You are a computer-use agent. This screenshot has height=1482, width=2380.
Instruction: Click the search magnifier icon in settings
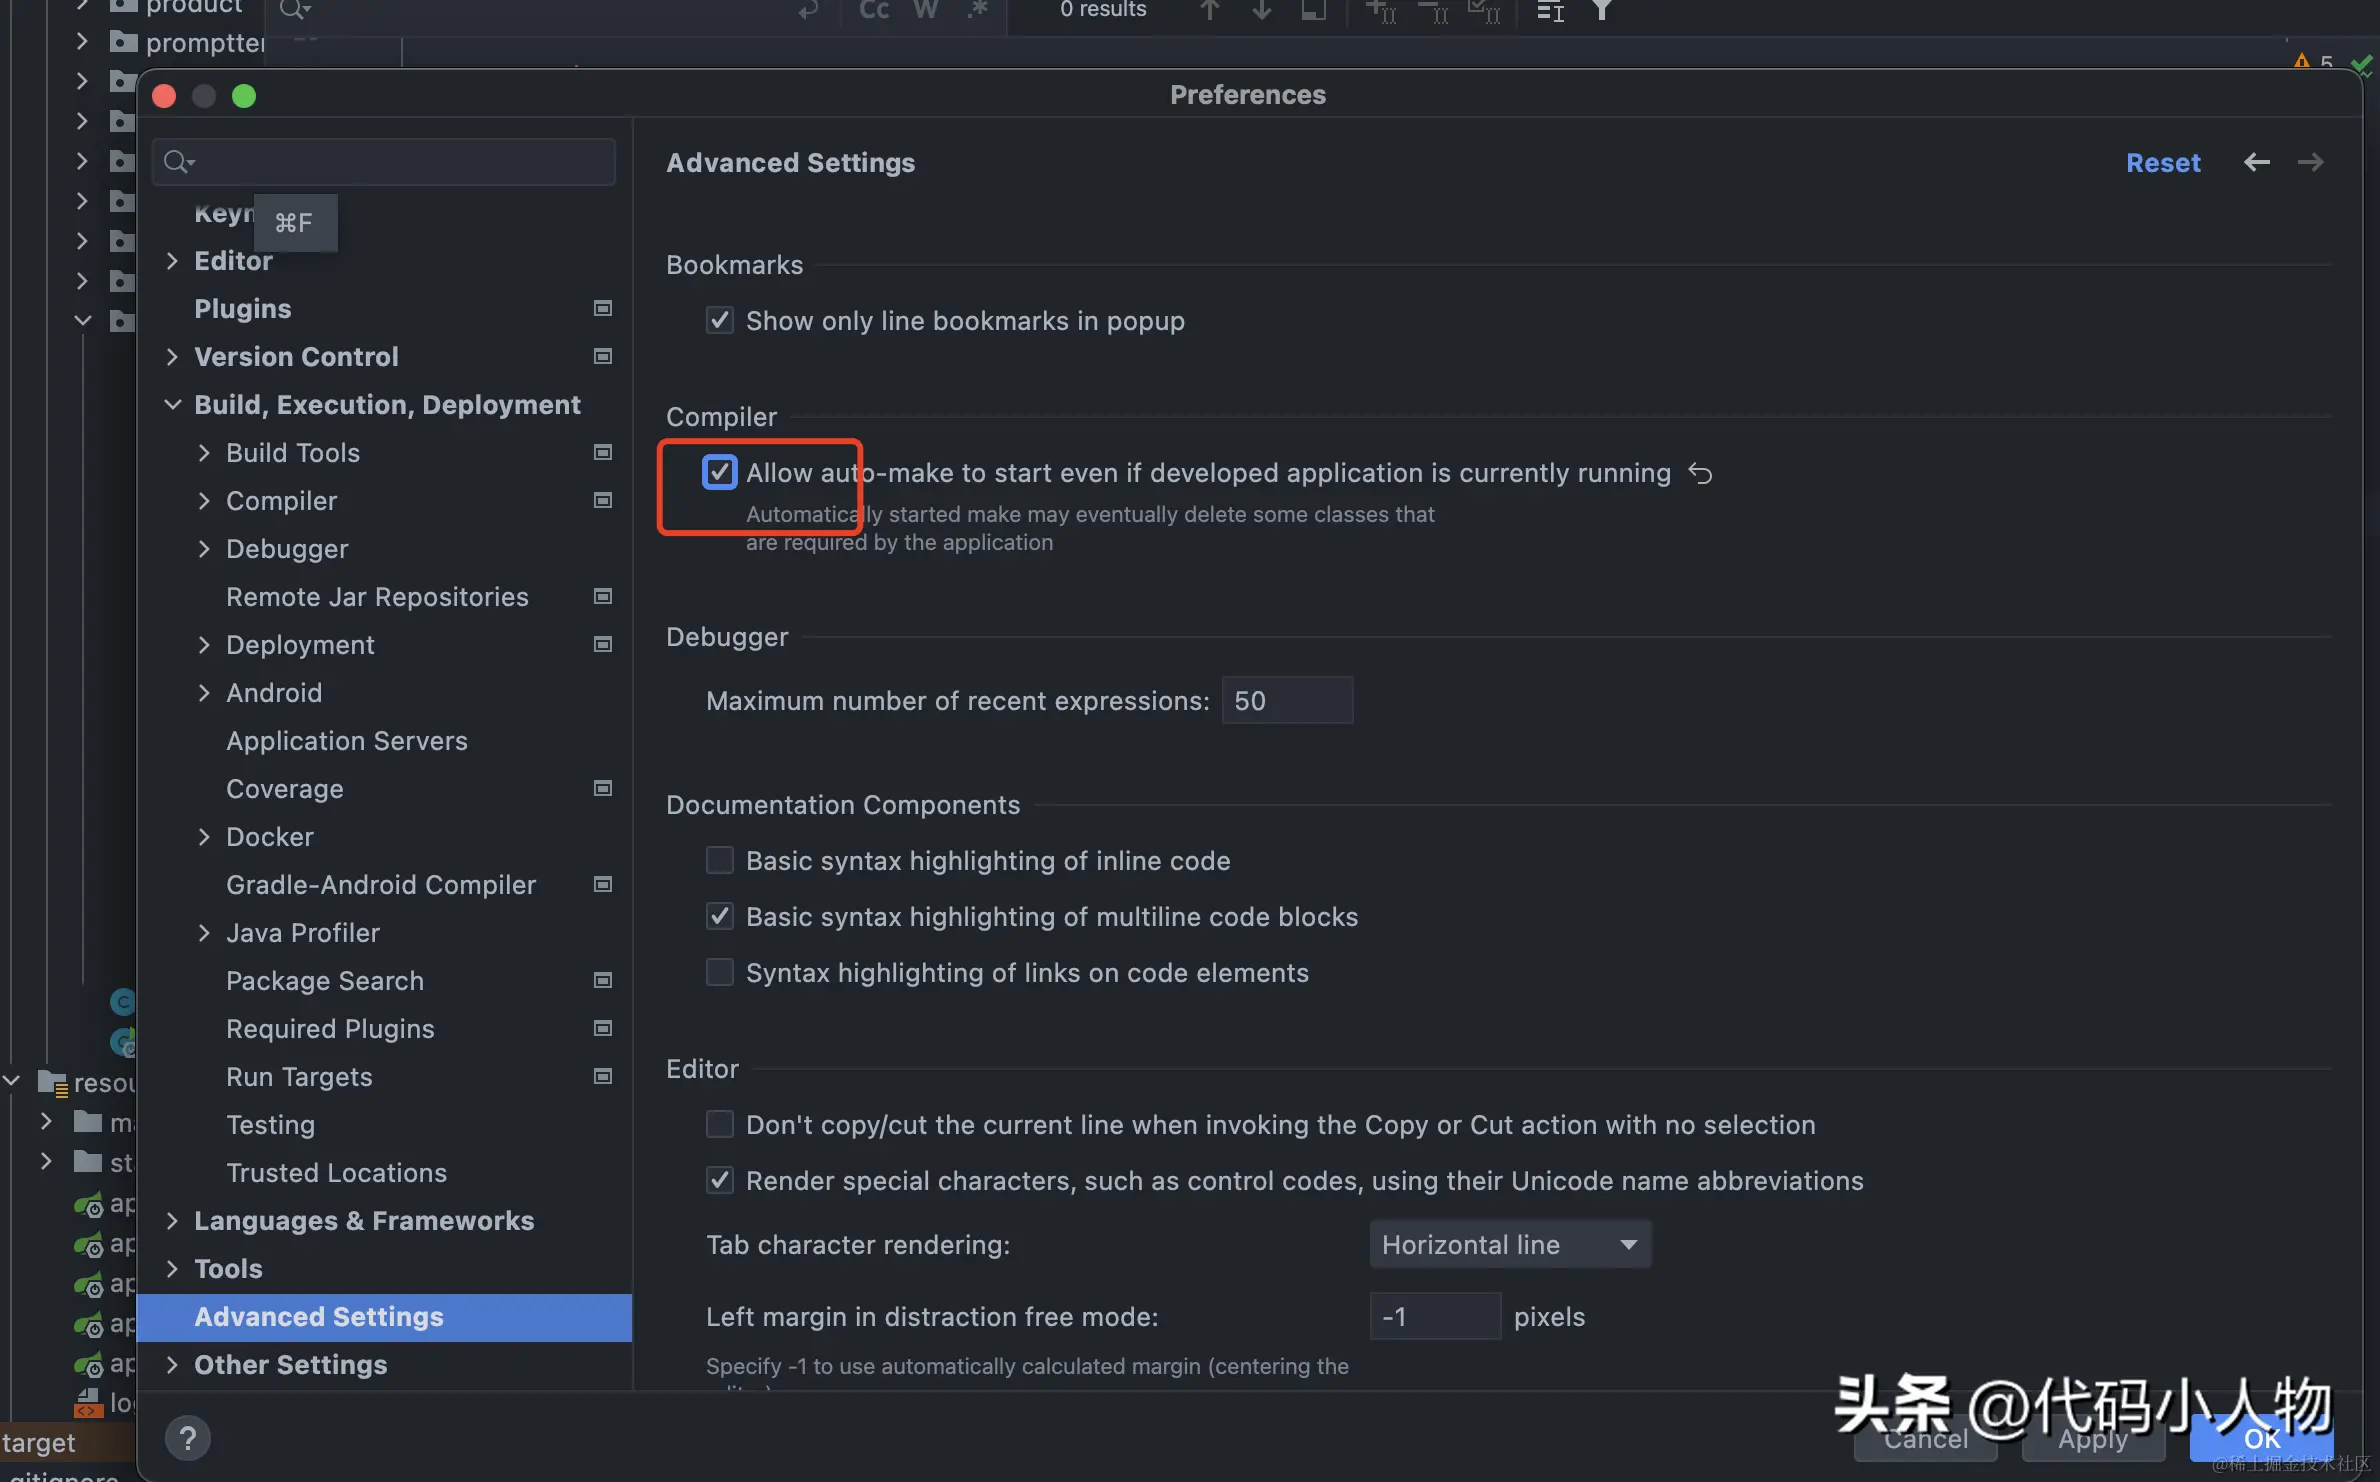pyautogui.click(x=178, y=161)
